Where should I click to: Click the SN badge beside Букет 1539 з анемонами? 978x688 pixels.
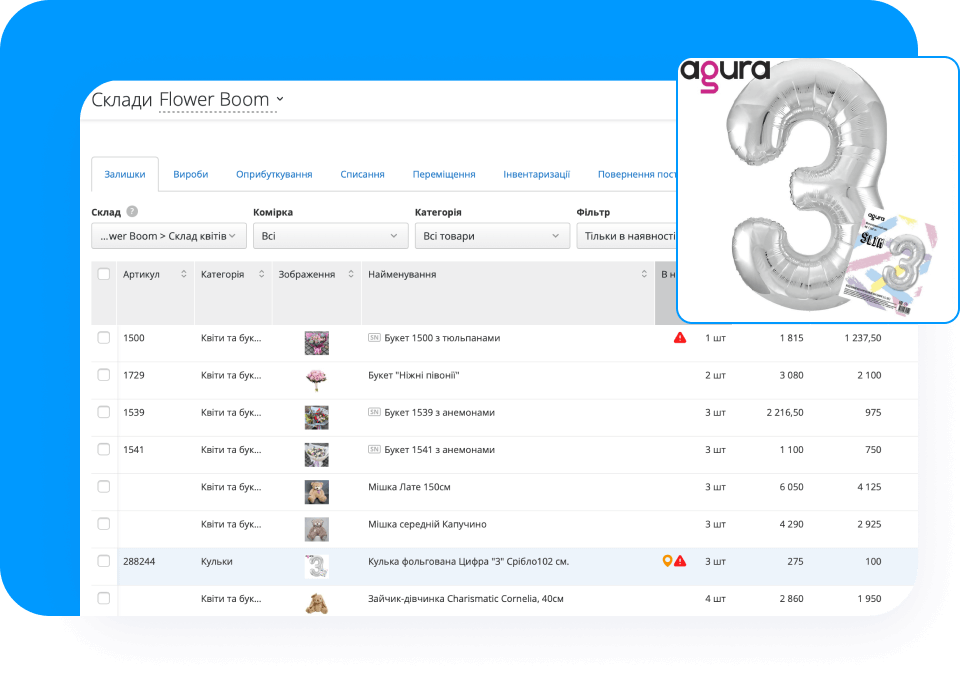(374, 412)
